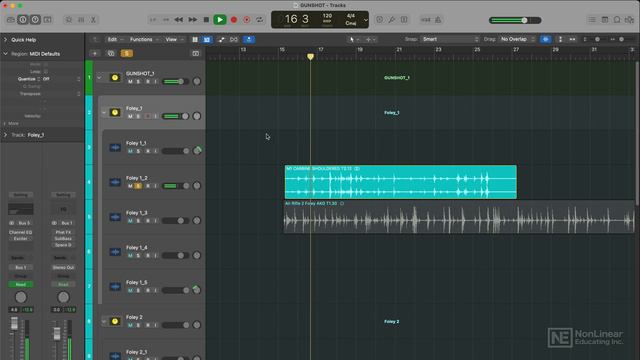640x360 pixels.
Task: Unsolo the Foley 1_2 track
Action: point(138,186)
